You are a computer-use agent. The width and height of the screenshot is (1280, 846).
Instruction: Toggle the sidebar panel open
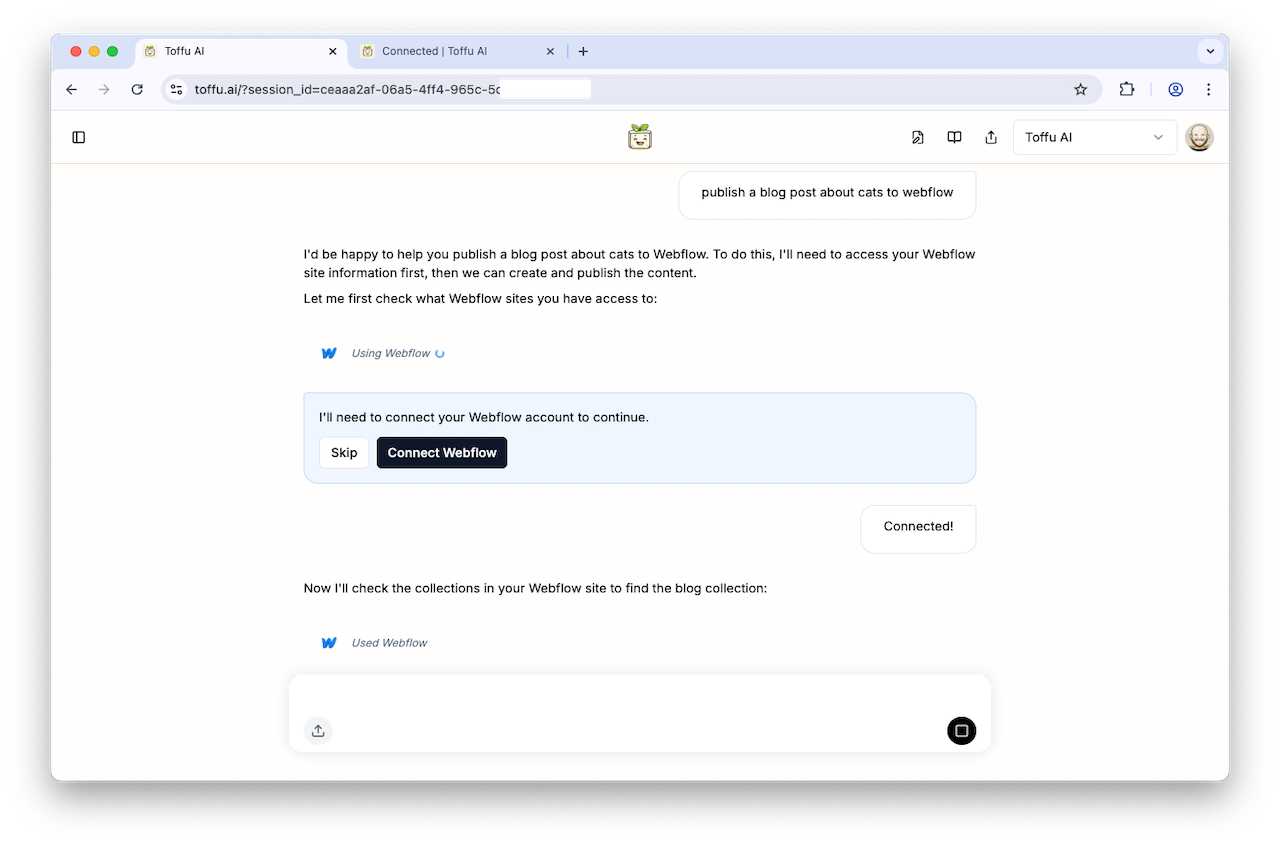click(79, 137)
